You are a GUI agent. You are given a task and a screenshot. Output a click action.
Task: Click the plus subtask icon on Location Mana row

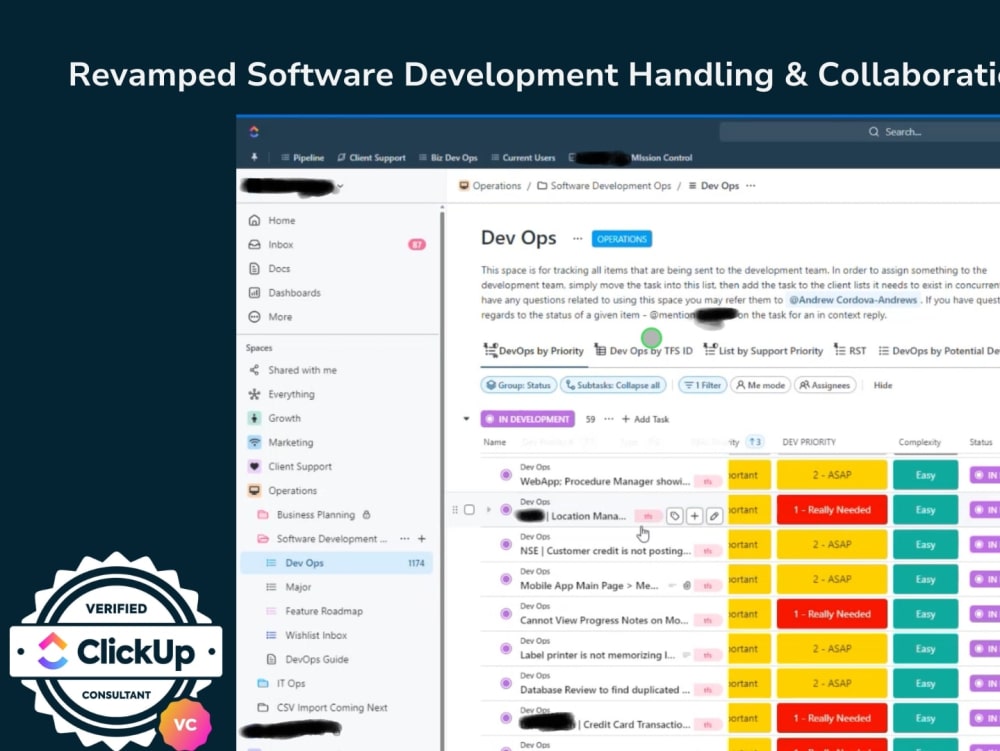pos(695,516)
